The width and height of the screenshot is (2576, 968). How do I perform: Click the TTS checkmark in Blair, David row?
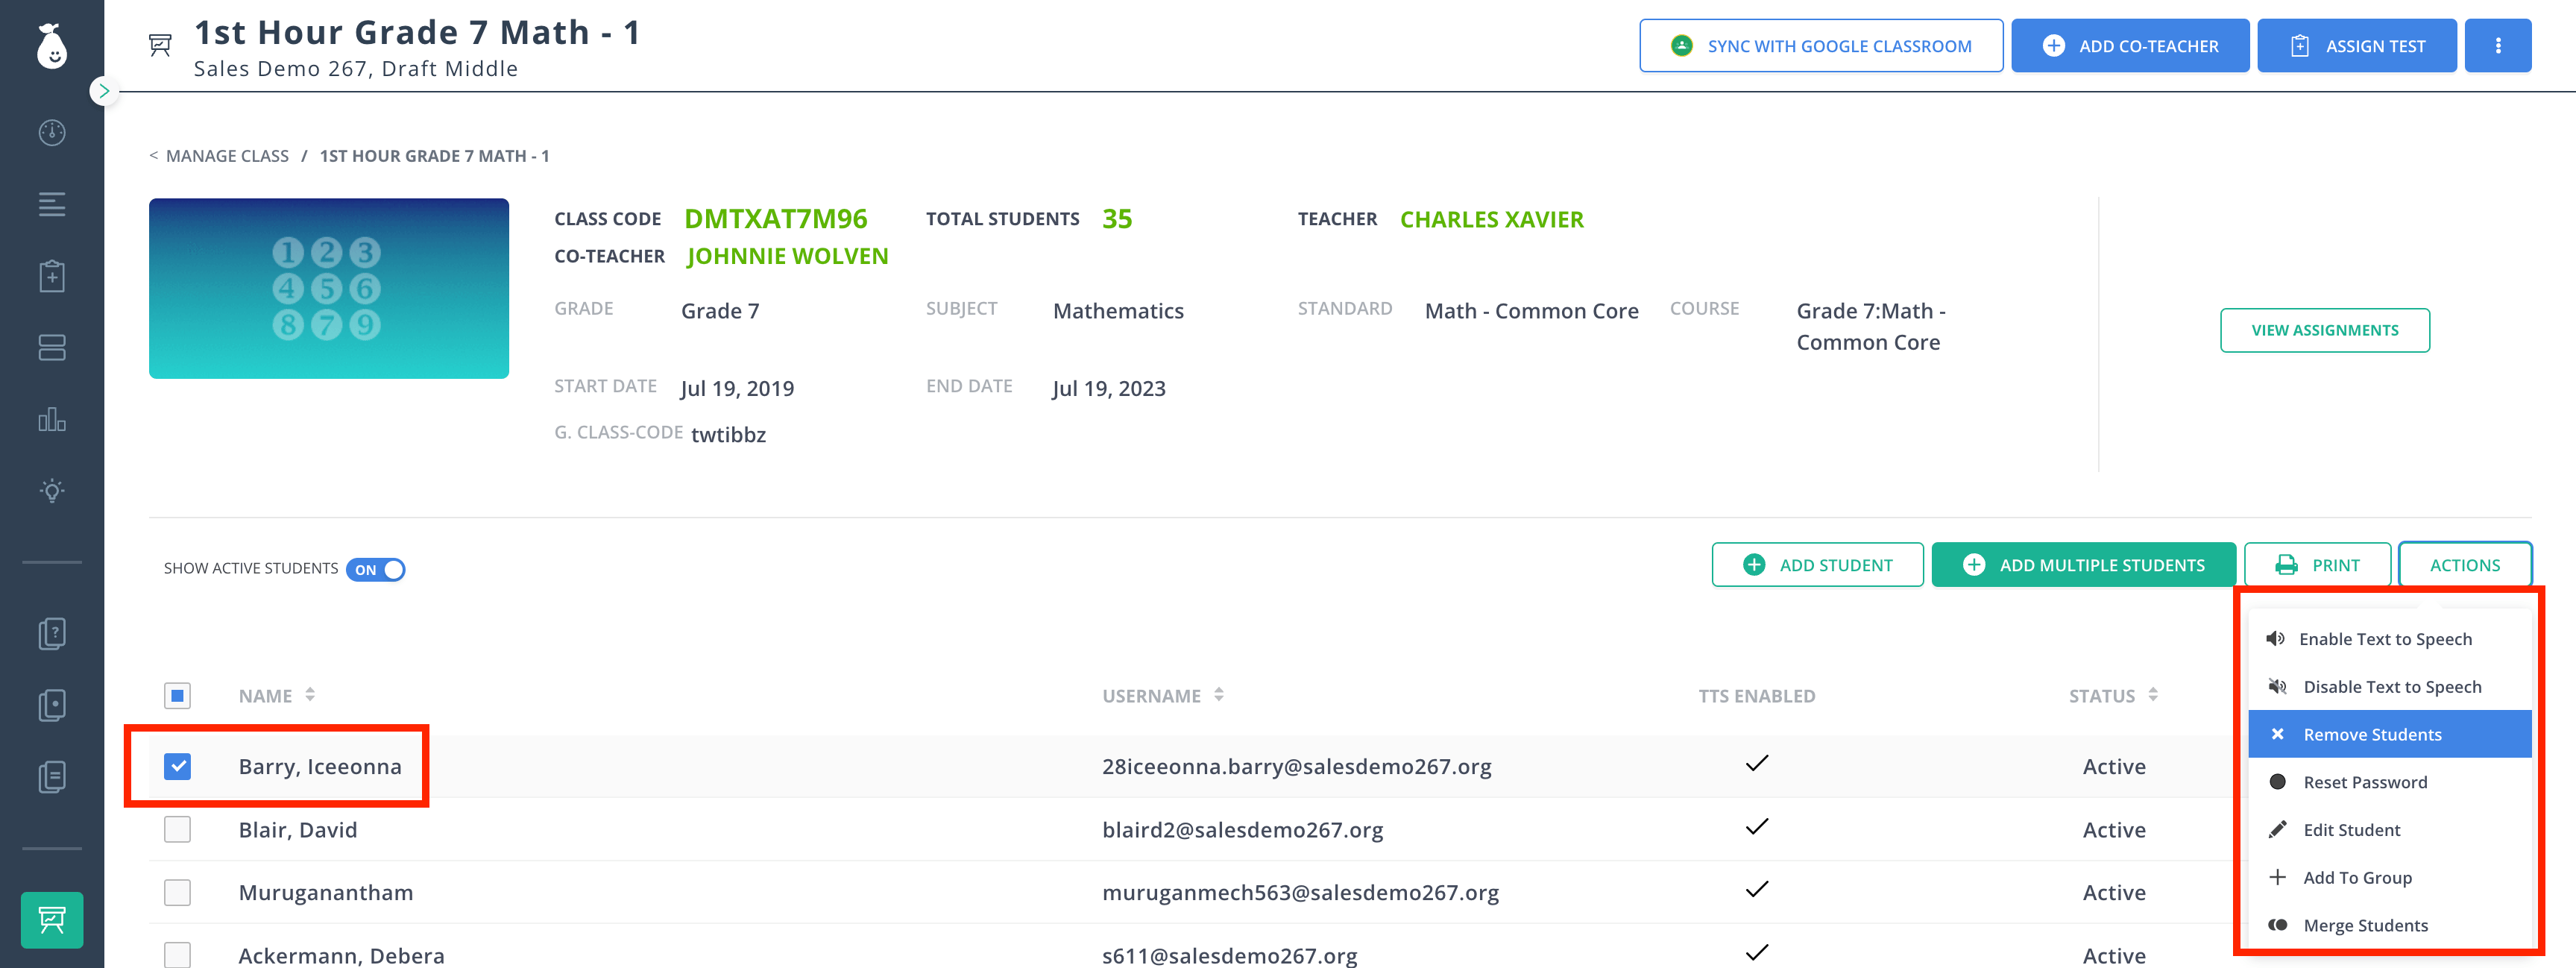[1757, 827]
